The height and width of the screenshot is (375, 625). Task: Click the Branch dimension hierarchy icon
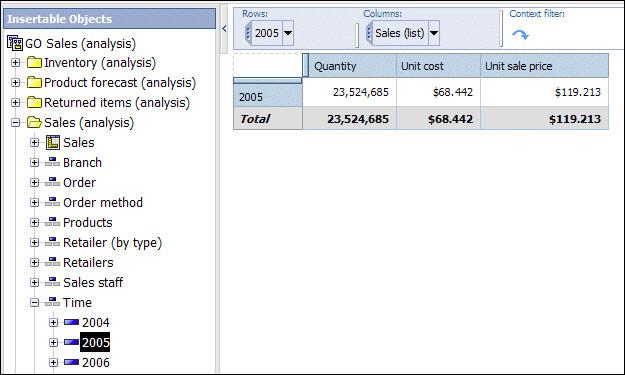(53, 162)
